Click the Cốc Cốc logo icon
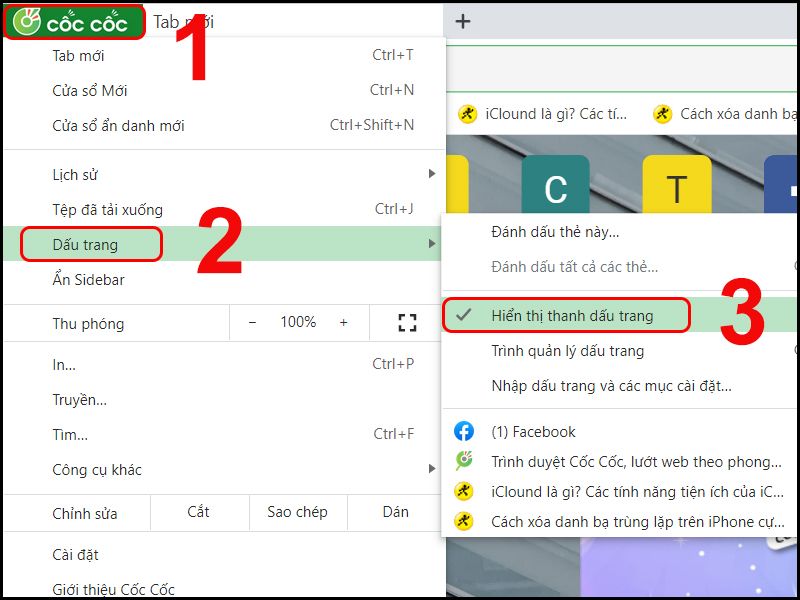The width and height of the screenshot is (800, 600). click(25, 20)
